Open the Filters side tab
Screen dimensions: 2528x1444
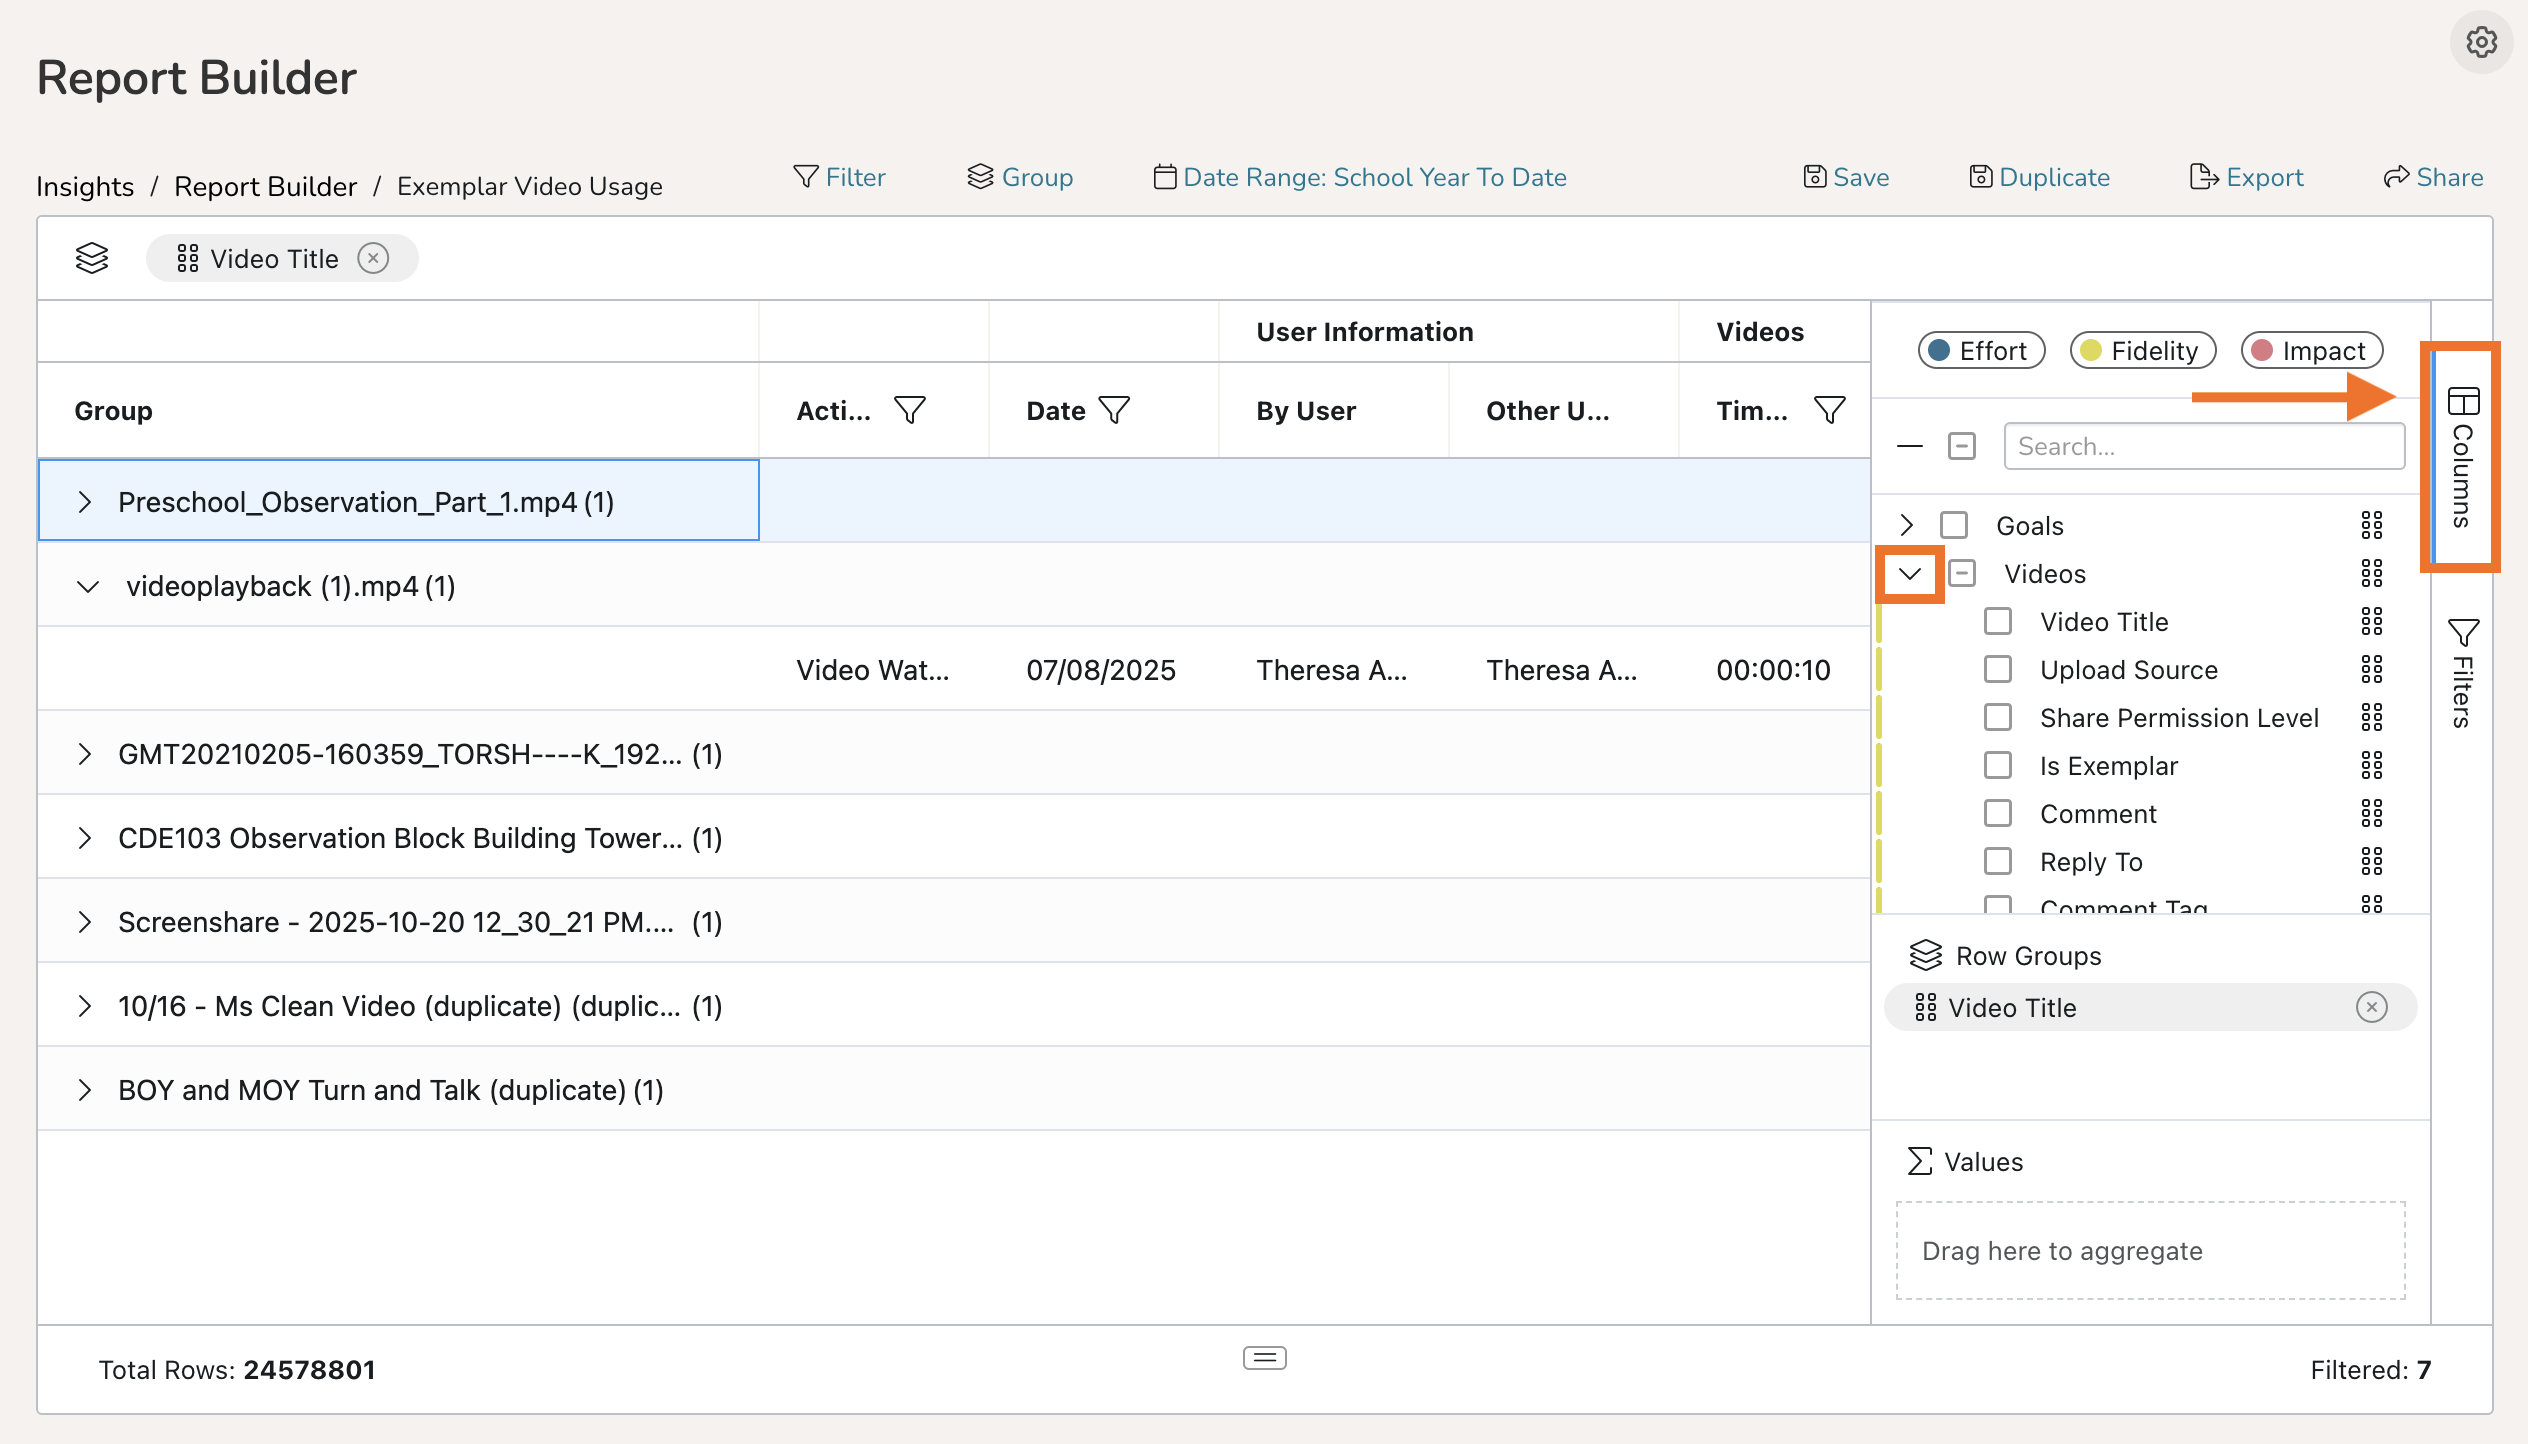click(x=2461, y=672)
